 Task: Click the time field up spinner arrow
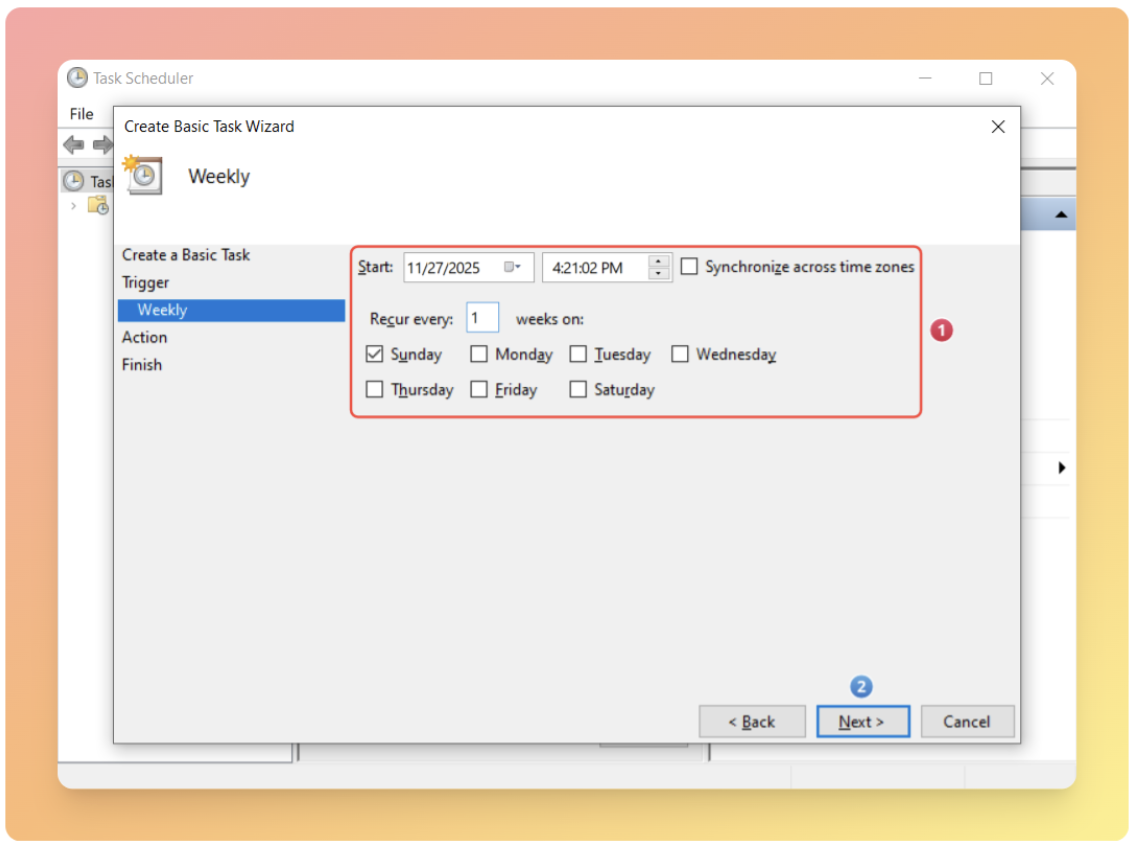pyautogui.click(x=659, y=262)
